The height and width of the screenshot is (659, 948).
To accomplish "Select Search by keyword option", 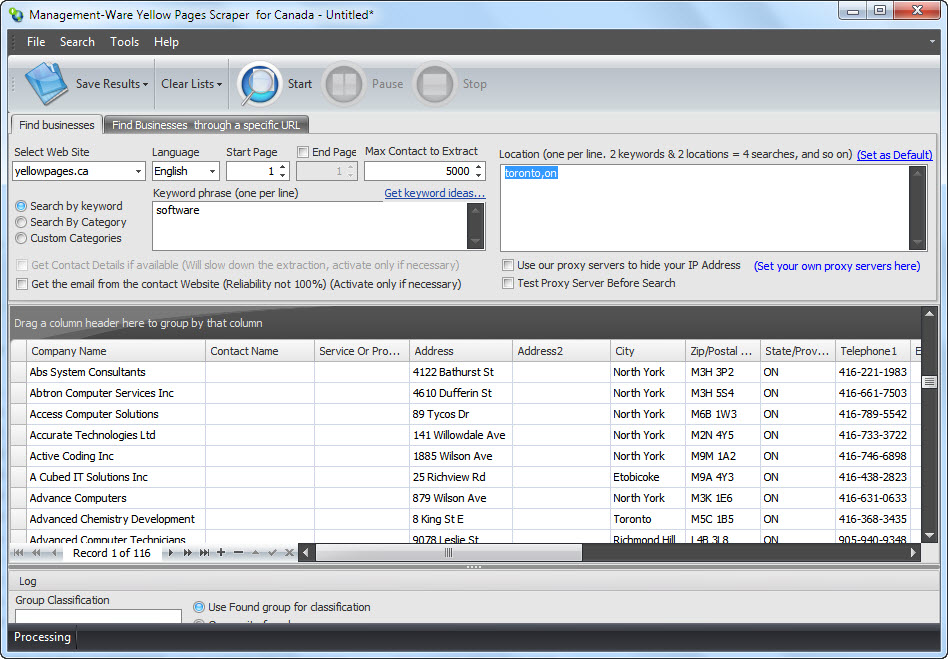I will pos(21,206).
